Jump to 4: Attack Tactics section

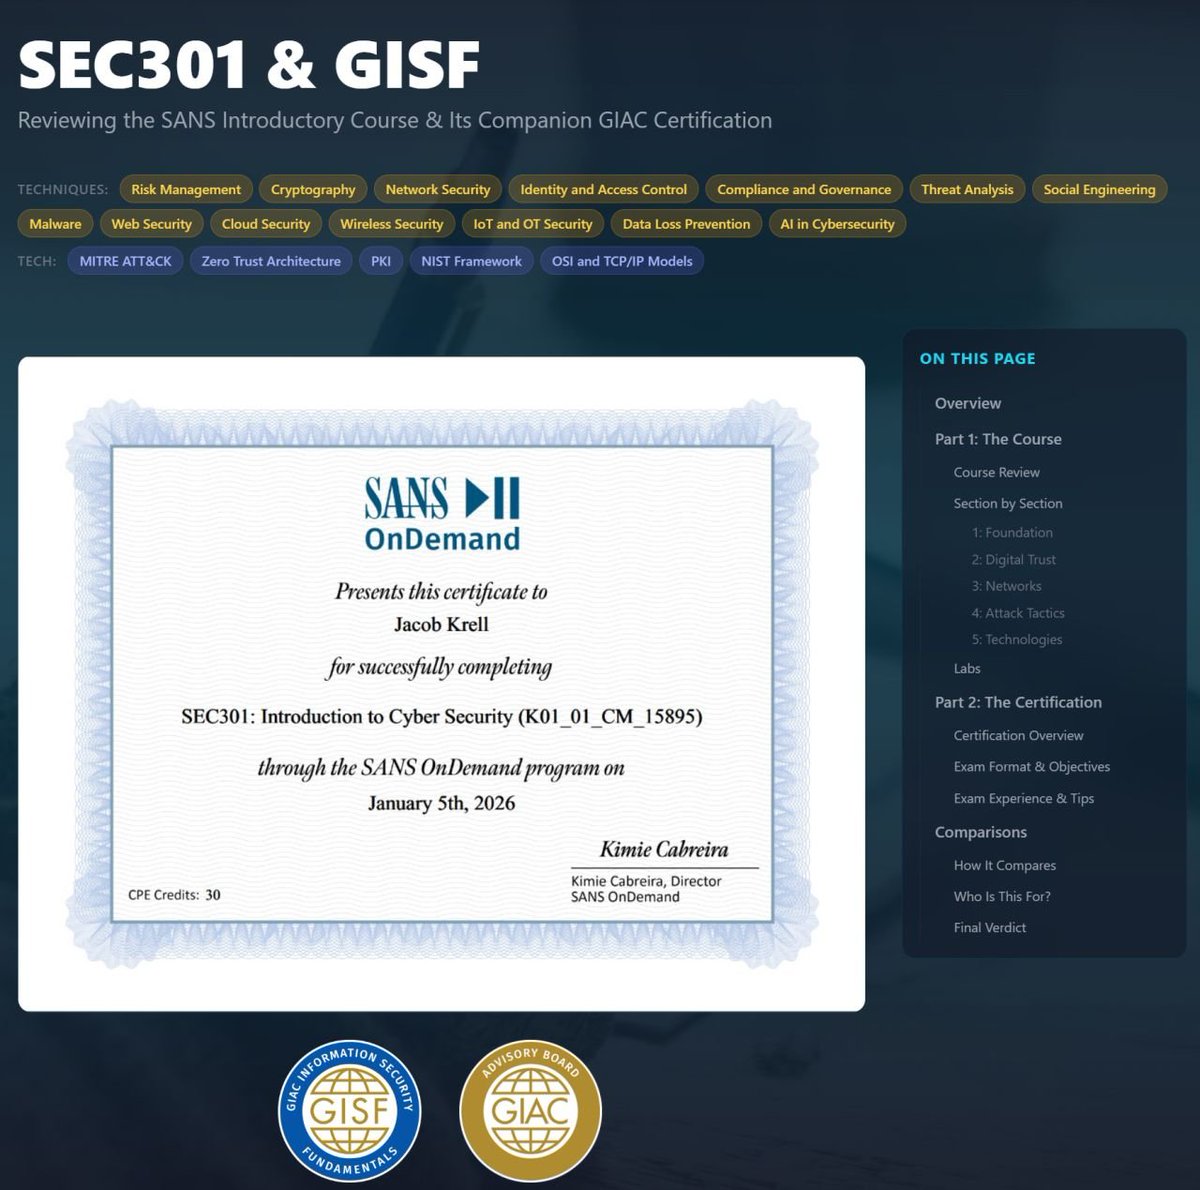1018,613
